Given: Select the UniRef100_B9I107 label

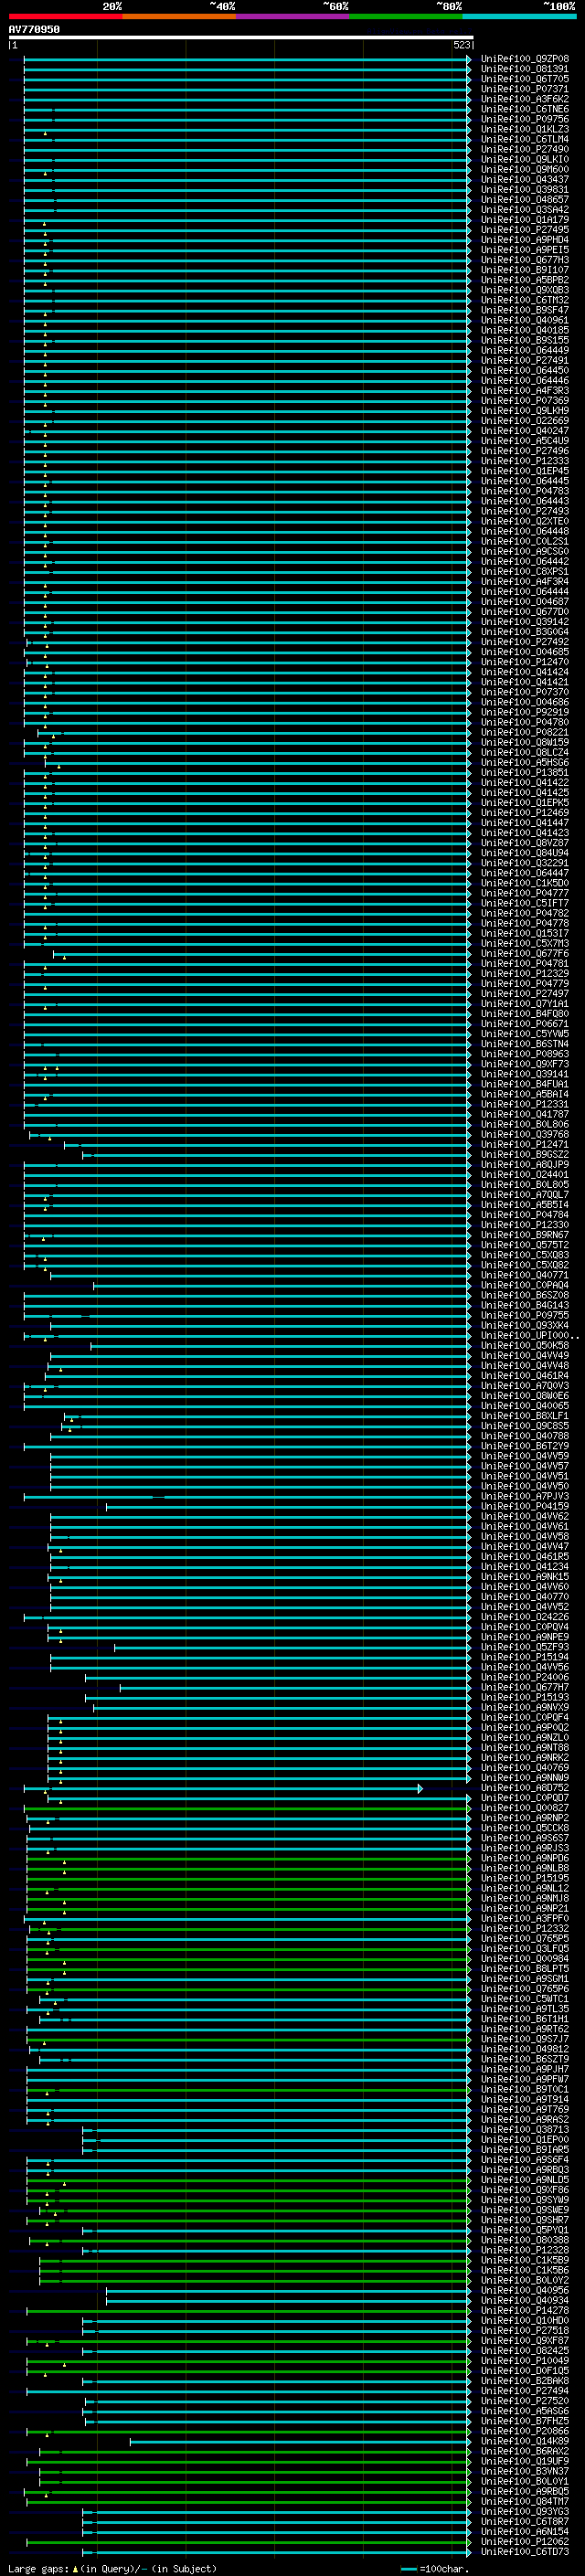Looking at the screenshot, I should [x=525, y=270].
